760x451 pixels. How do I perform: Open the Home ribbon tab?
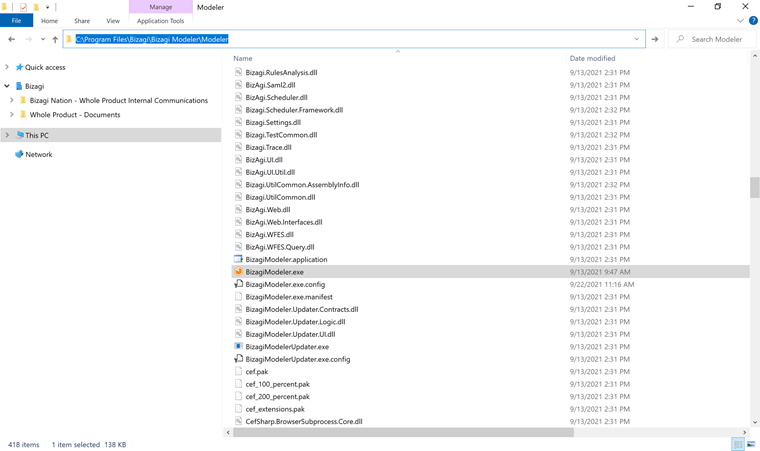click(49, 21)
